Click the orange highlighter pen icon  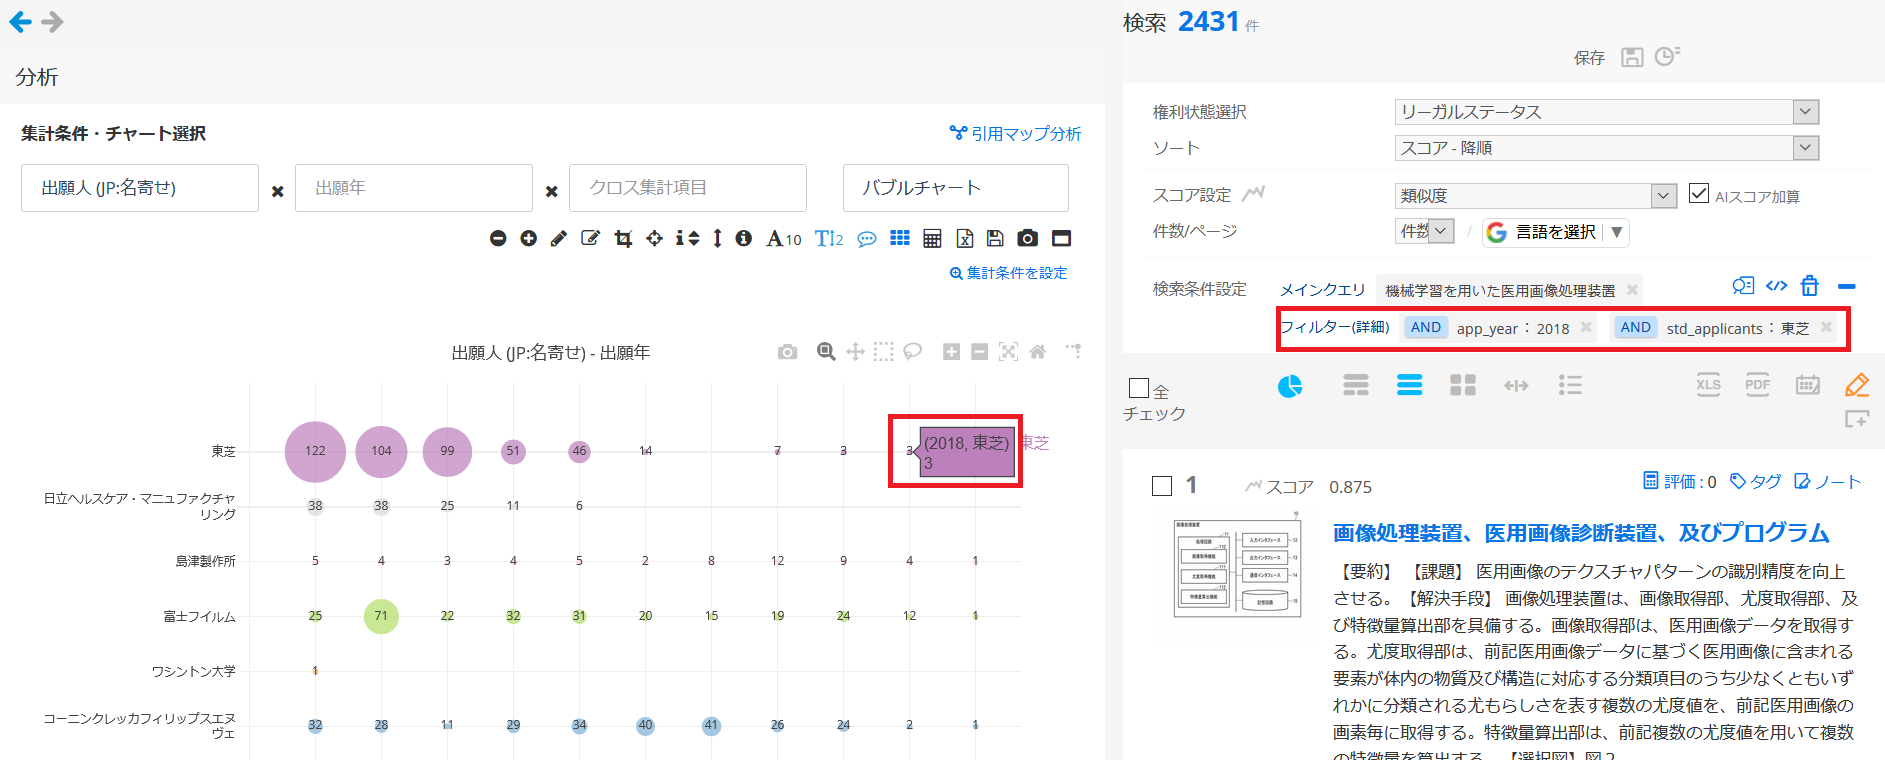[1857, 385]
